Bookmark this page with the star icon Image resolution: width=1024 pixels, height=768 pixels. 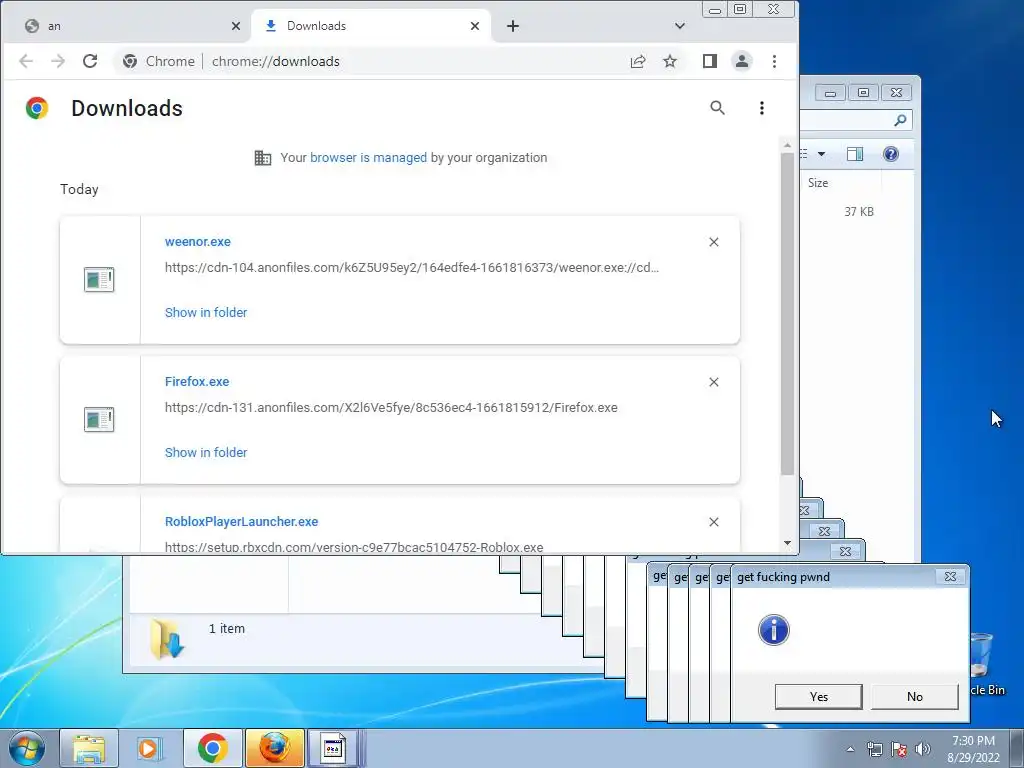click(x=670, y=61)
